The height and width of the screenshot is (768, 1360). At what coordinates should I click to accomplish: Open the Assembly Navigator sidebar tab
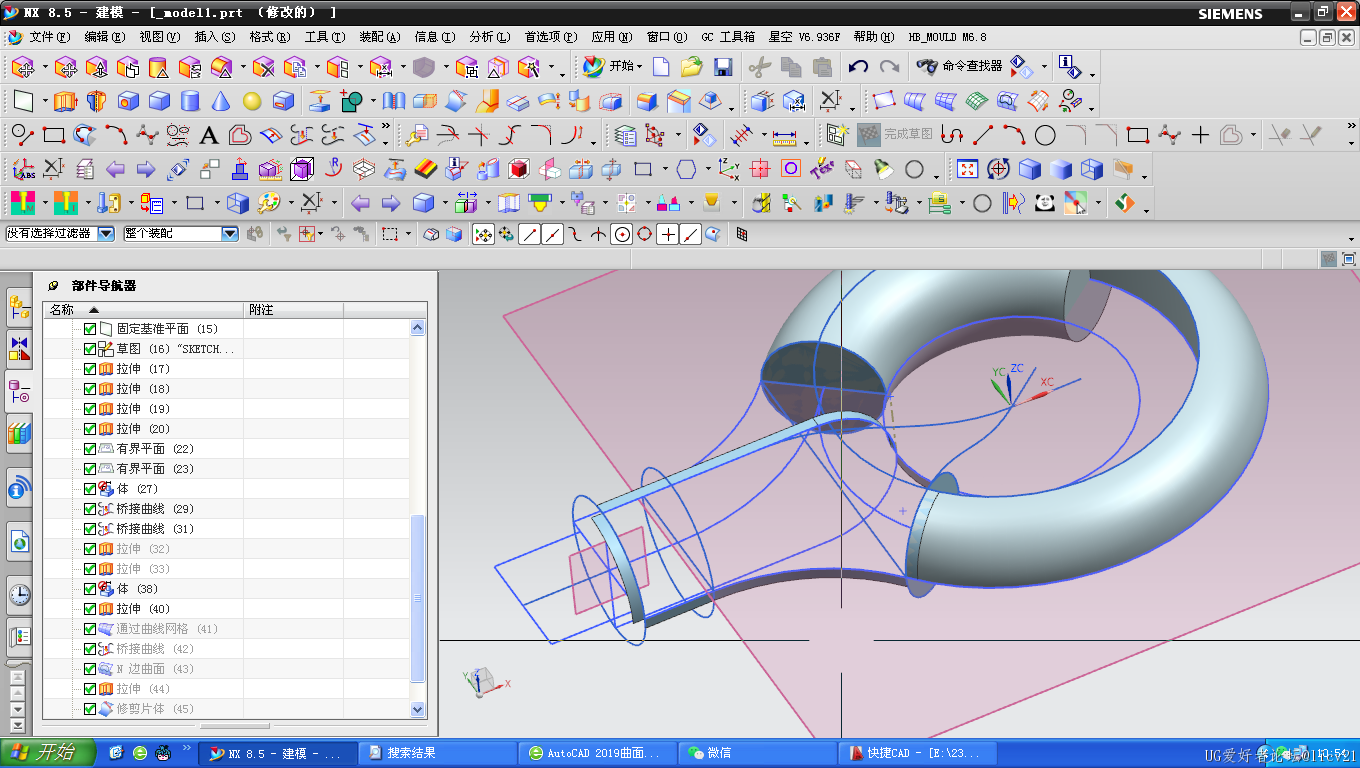coord(19,305)
